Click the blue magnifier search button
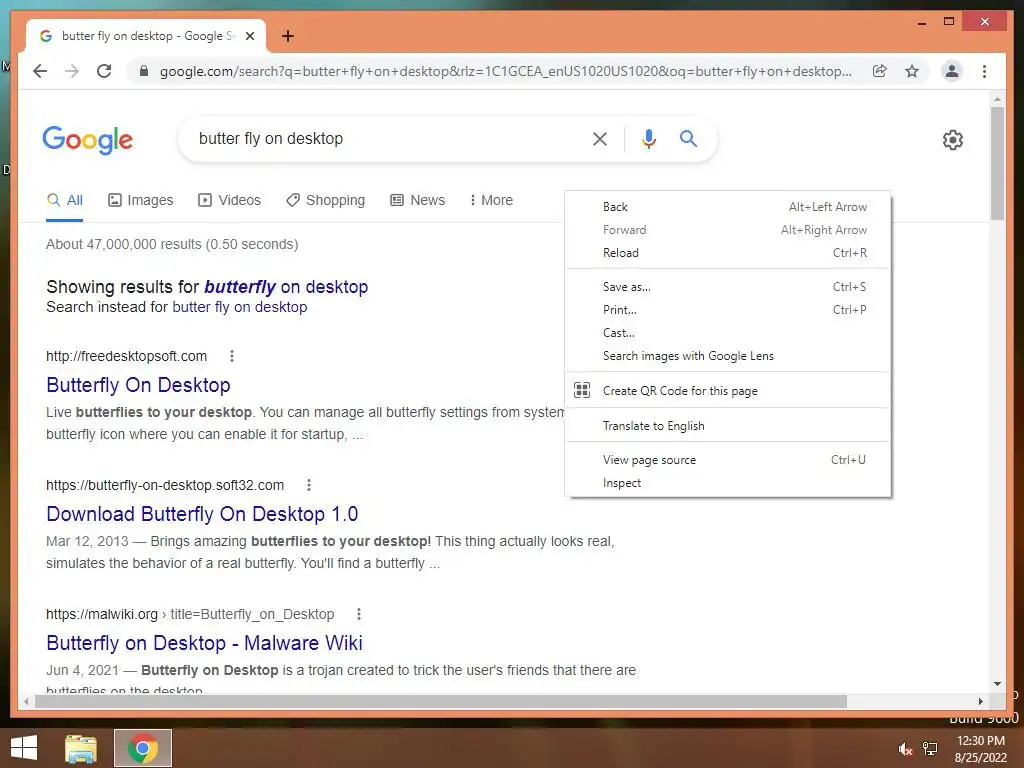The height and width of the screenshot is (768, 1024). coord(688,138)
